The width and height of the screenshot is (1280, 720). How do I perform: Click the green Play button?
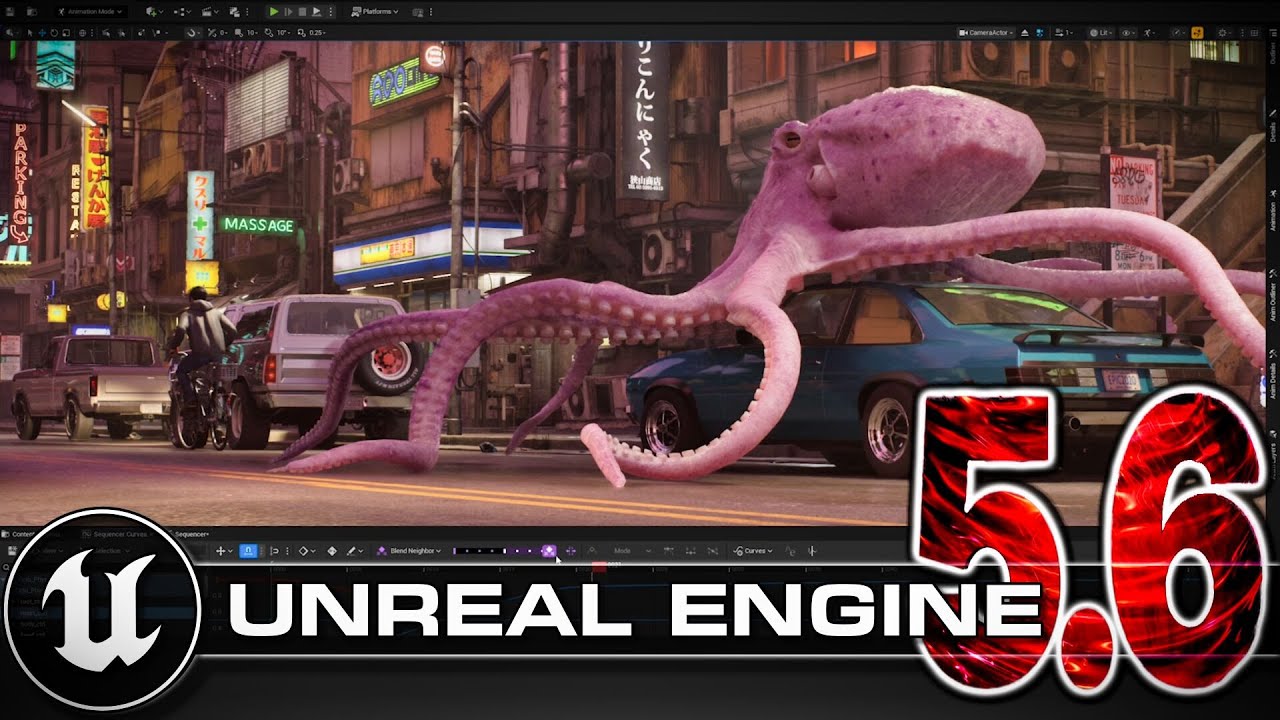(274, 12)
